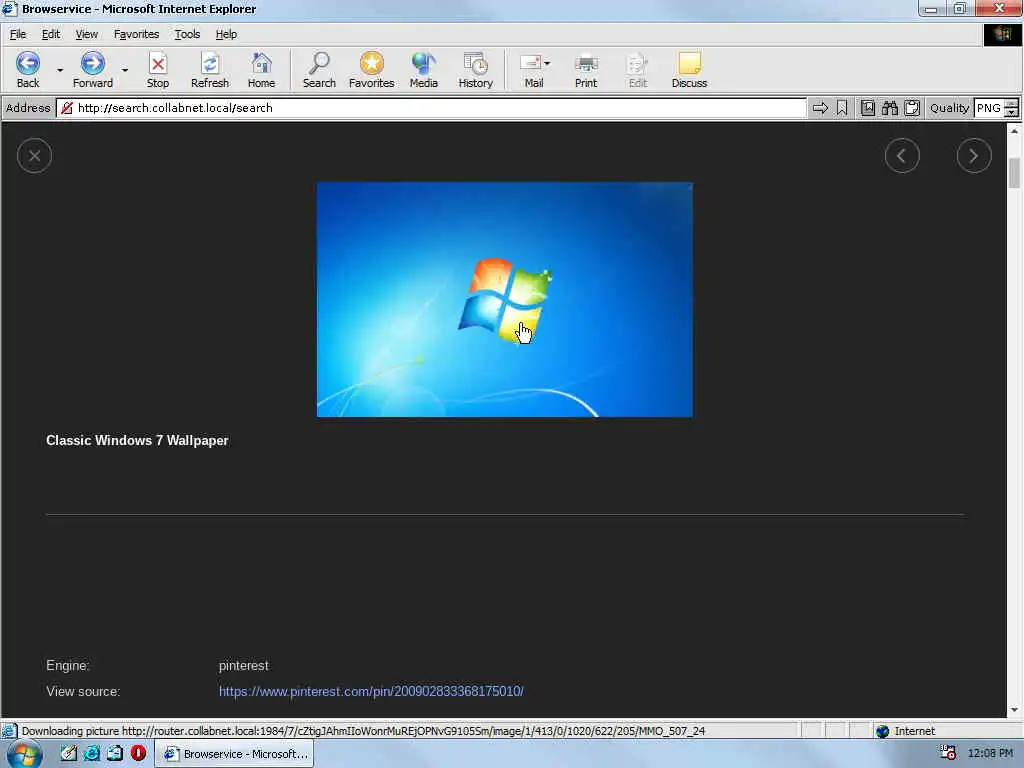Open the Forward history dropdown arrow

click(125, 70)
